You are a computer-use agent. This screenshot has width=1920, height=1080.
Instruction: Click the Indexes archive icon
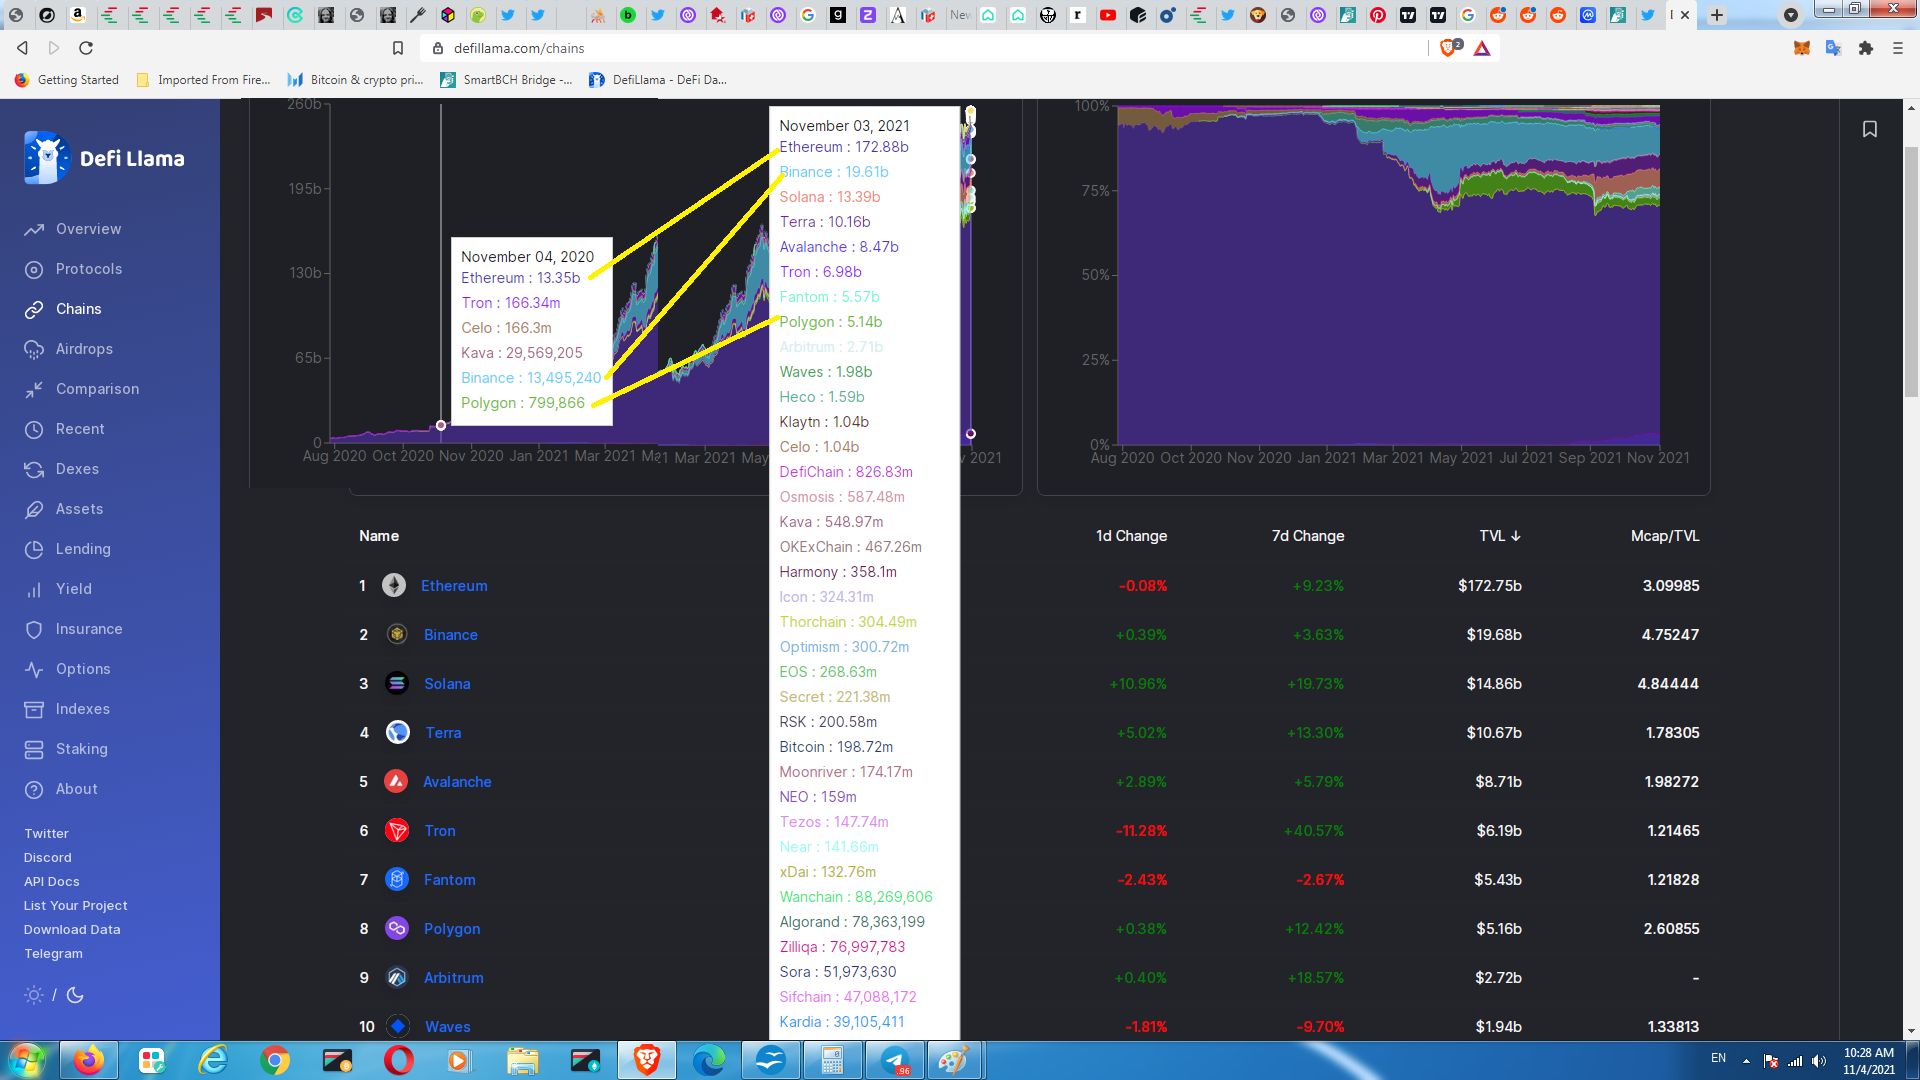pos(34,709)
